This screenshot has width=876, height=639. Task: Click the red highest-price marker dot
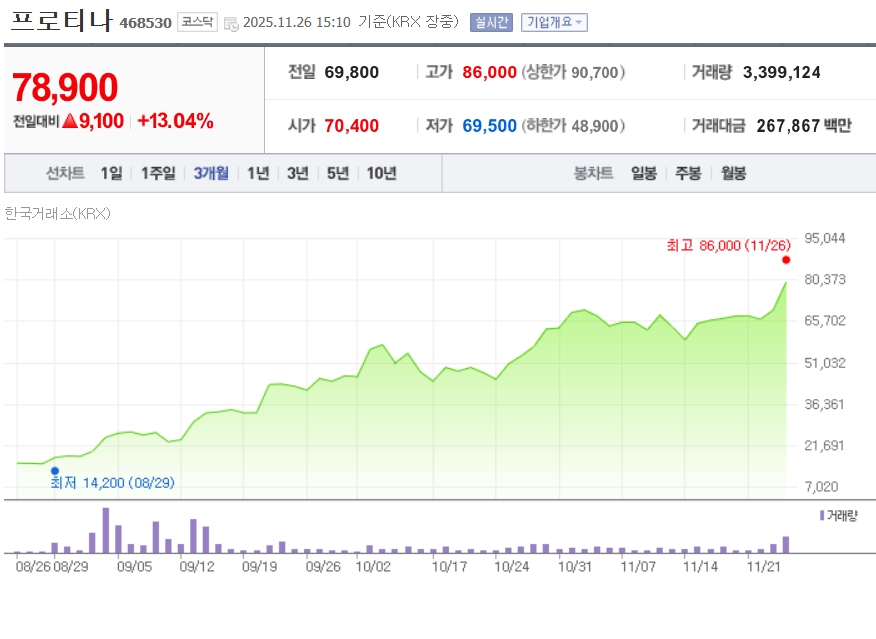pos(786,260)
